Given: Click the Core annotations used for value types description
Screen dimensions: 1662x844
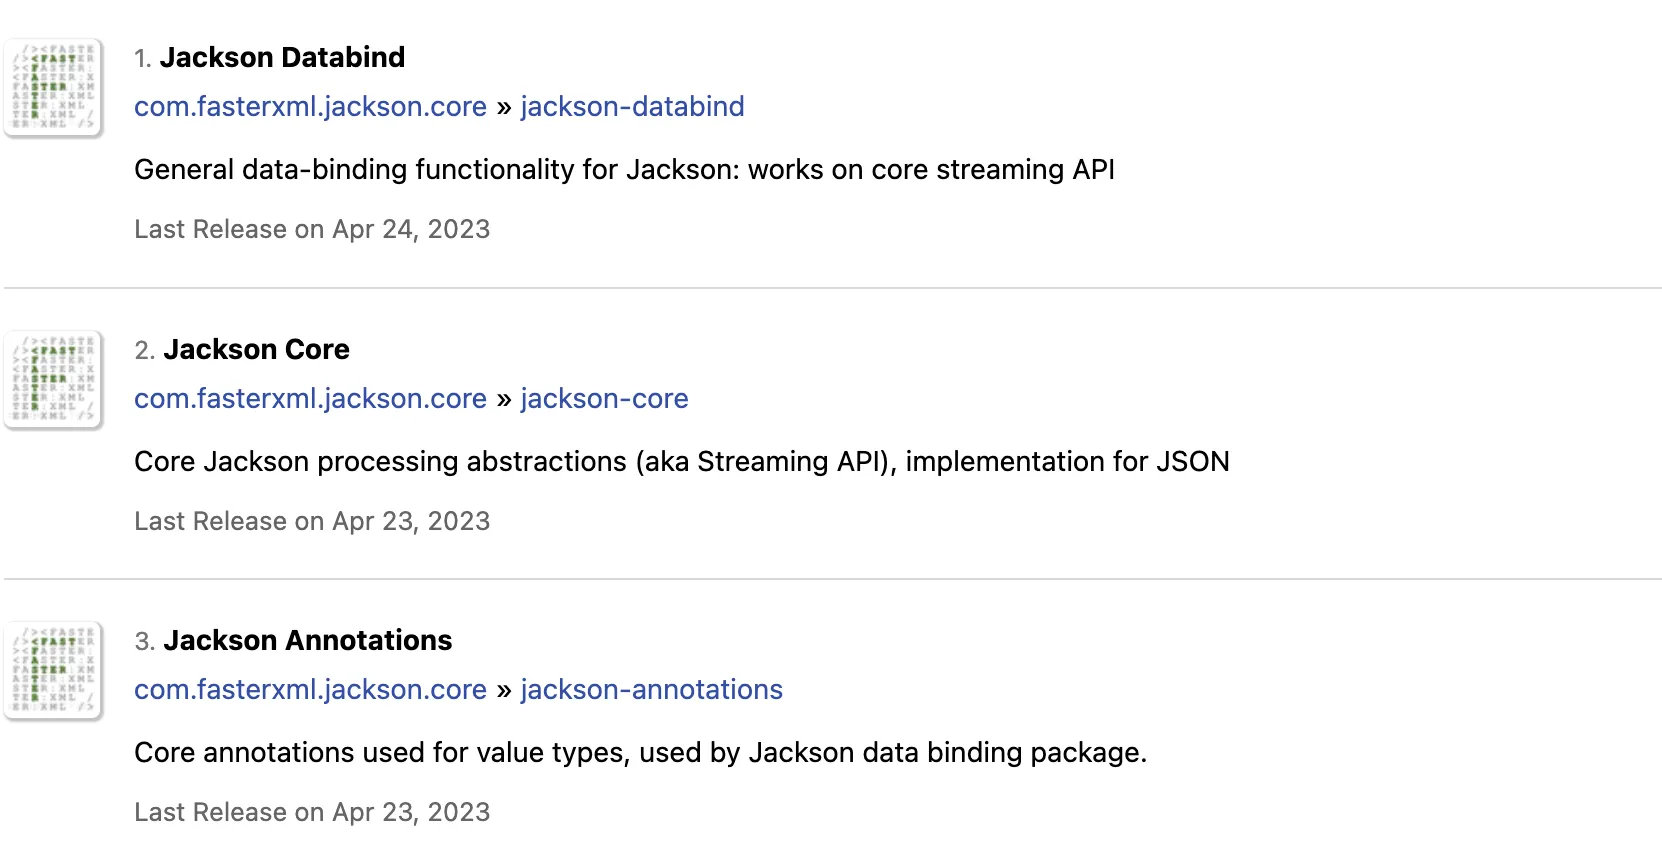Looking at the screenshot, I should point(640,753).
